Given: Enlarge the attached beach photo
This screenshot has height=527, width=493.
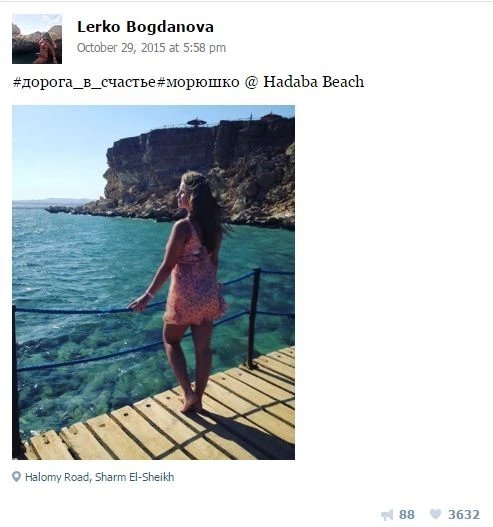Looking at the screenshot, I should coord(154,282).
